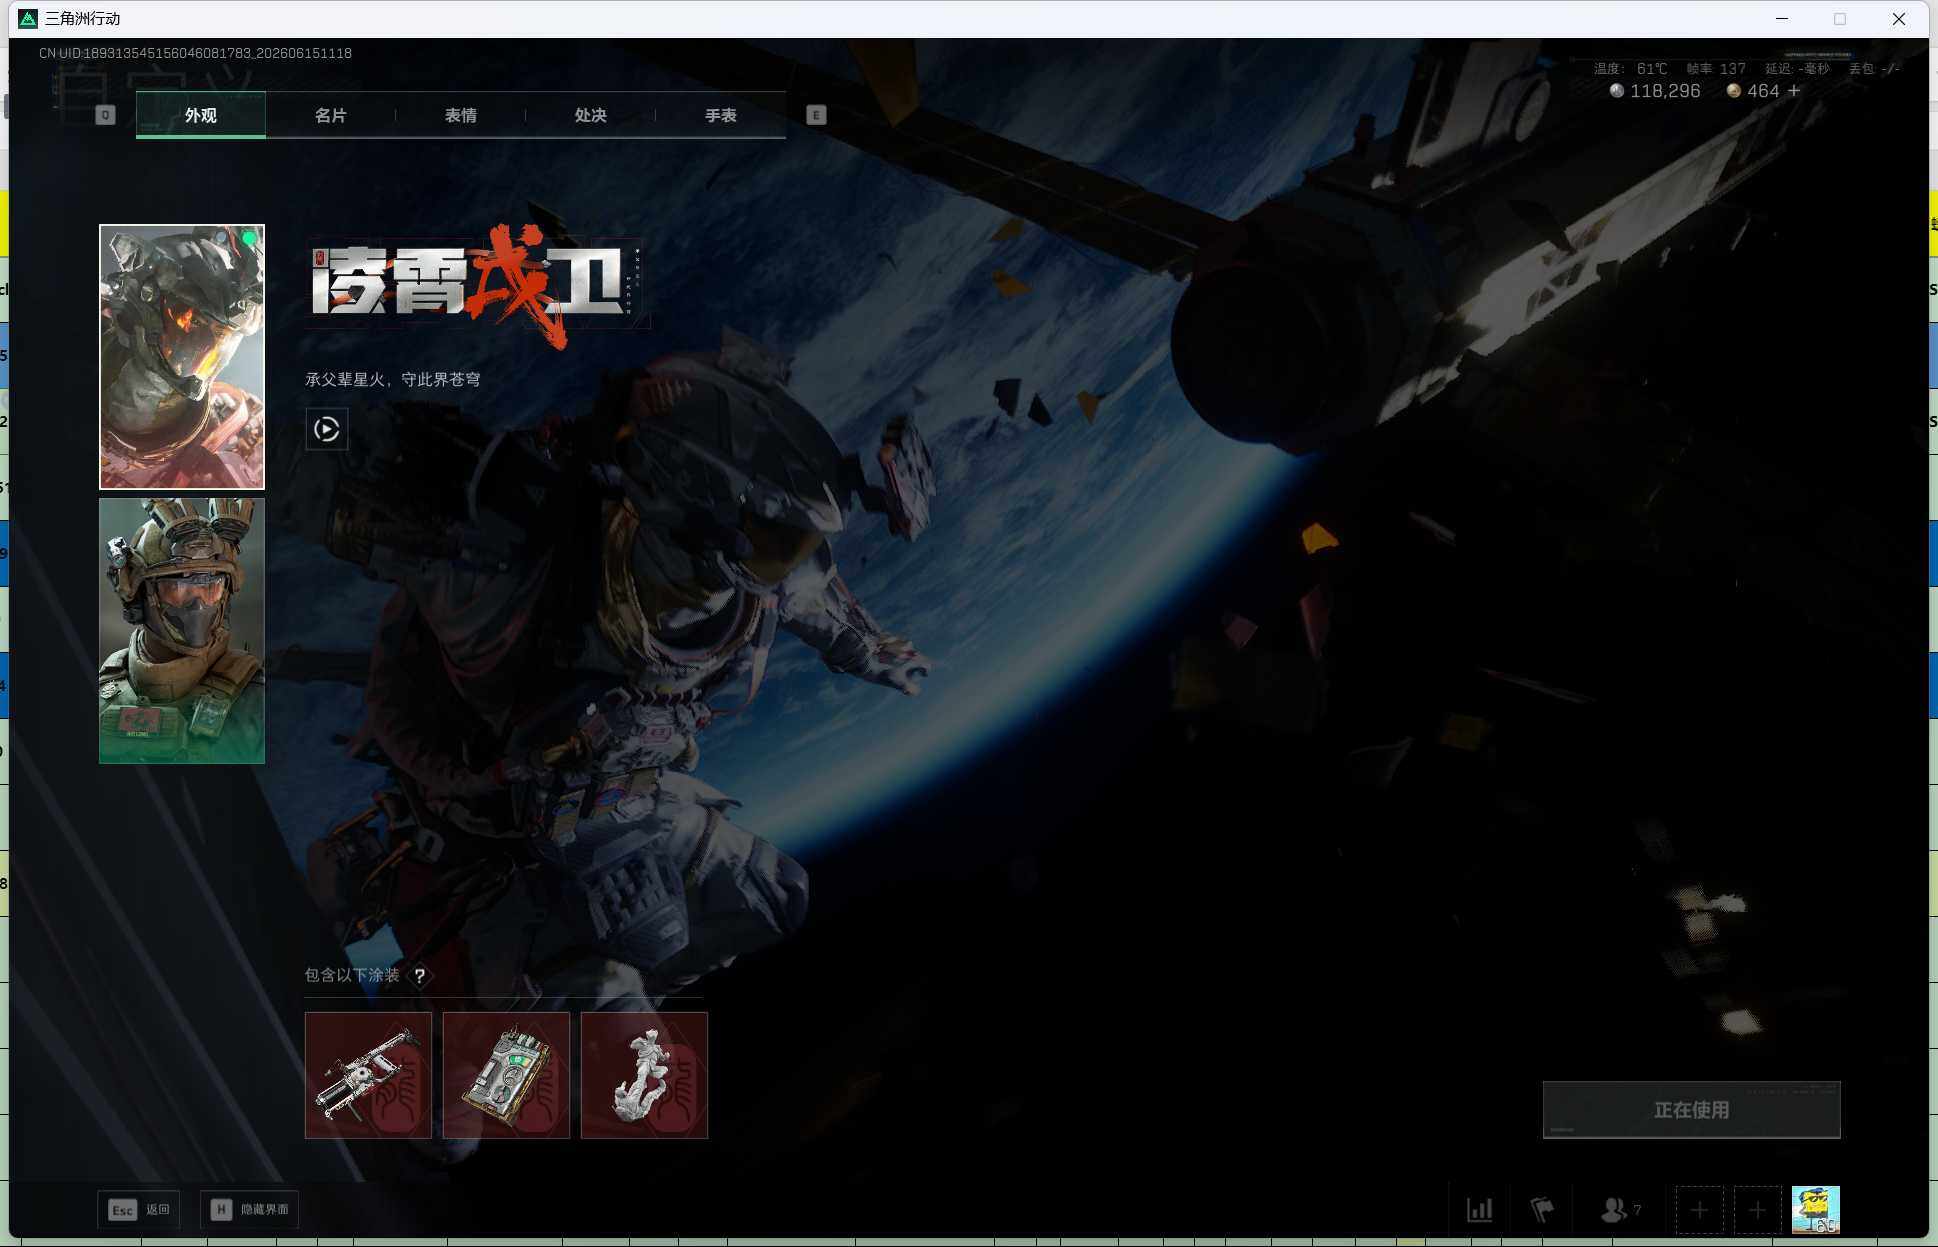Viewport: 1938px width, 1247px height.
Task: Open the 手表 tab
Action: 721,115
